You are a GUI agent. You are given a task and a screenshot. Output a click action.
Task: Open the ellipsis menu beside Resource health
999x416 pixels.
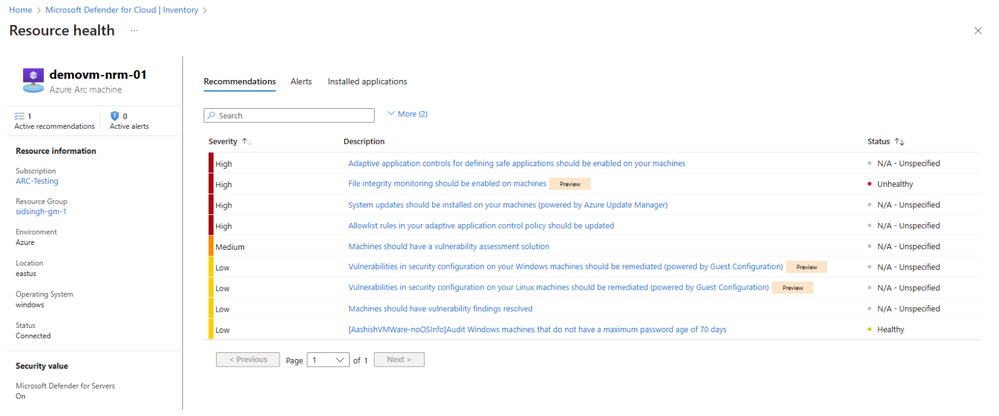[134, 31]
